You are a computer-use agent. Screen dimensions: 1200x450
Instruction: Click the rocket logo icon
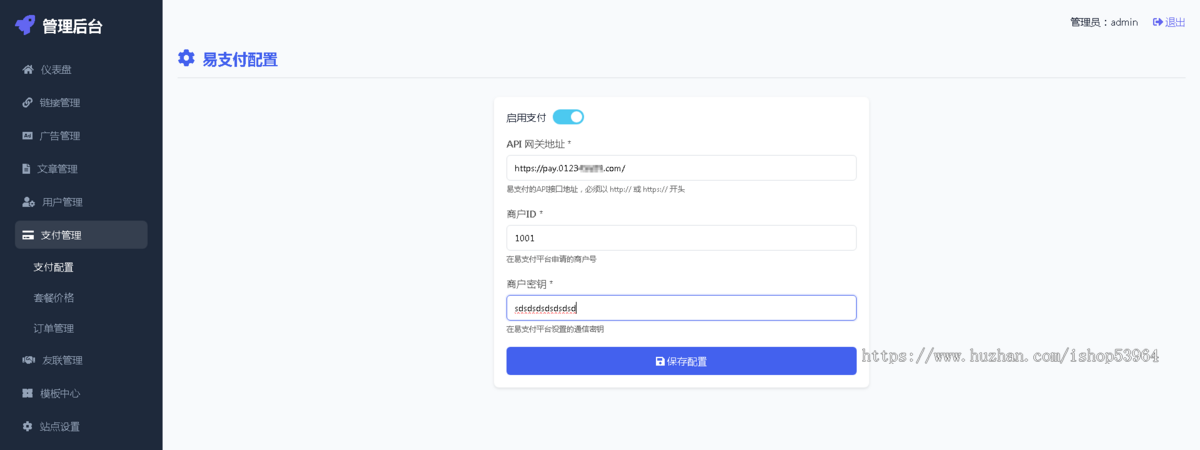(25, 25)
